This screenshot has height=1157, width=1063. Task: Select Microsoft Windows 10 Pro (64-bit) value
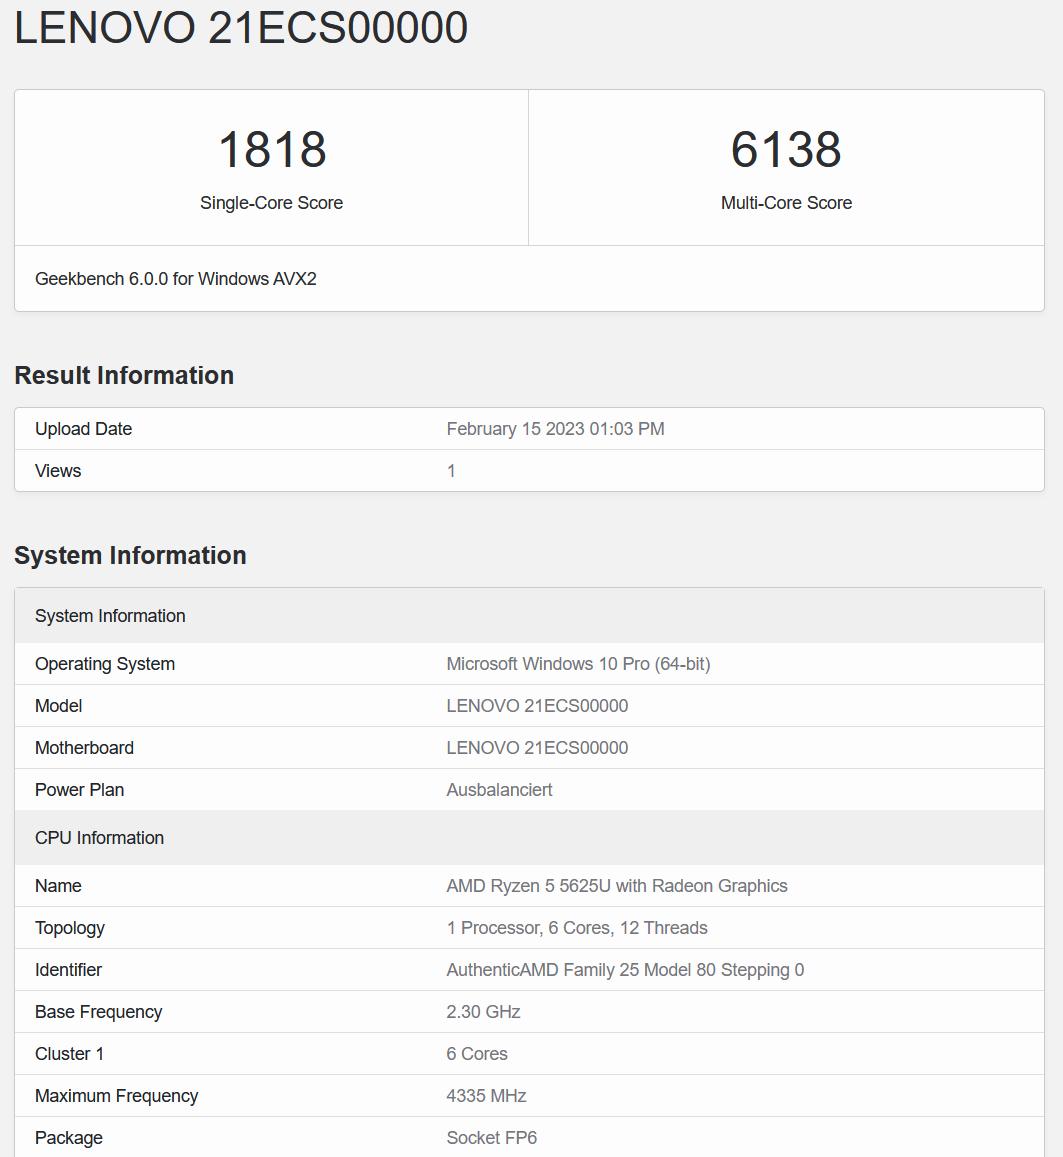tap(578, 664)
